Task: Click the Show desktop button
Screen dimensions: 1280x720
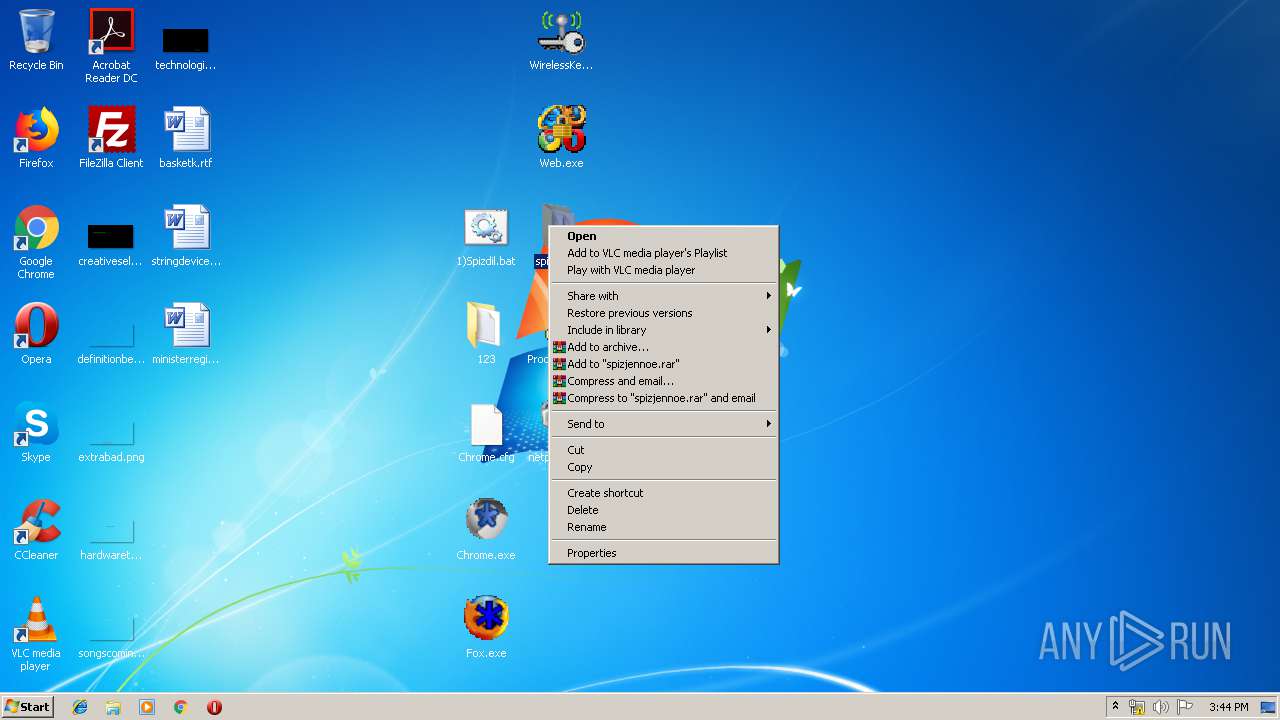Action: [x=1268, y=707]
